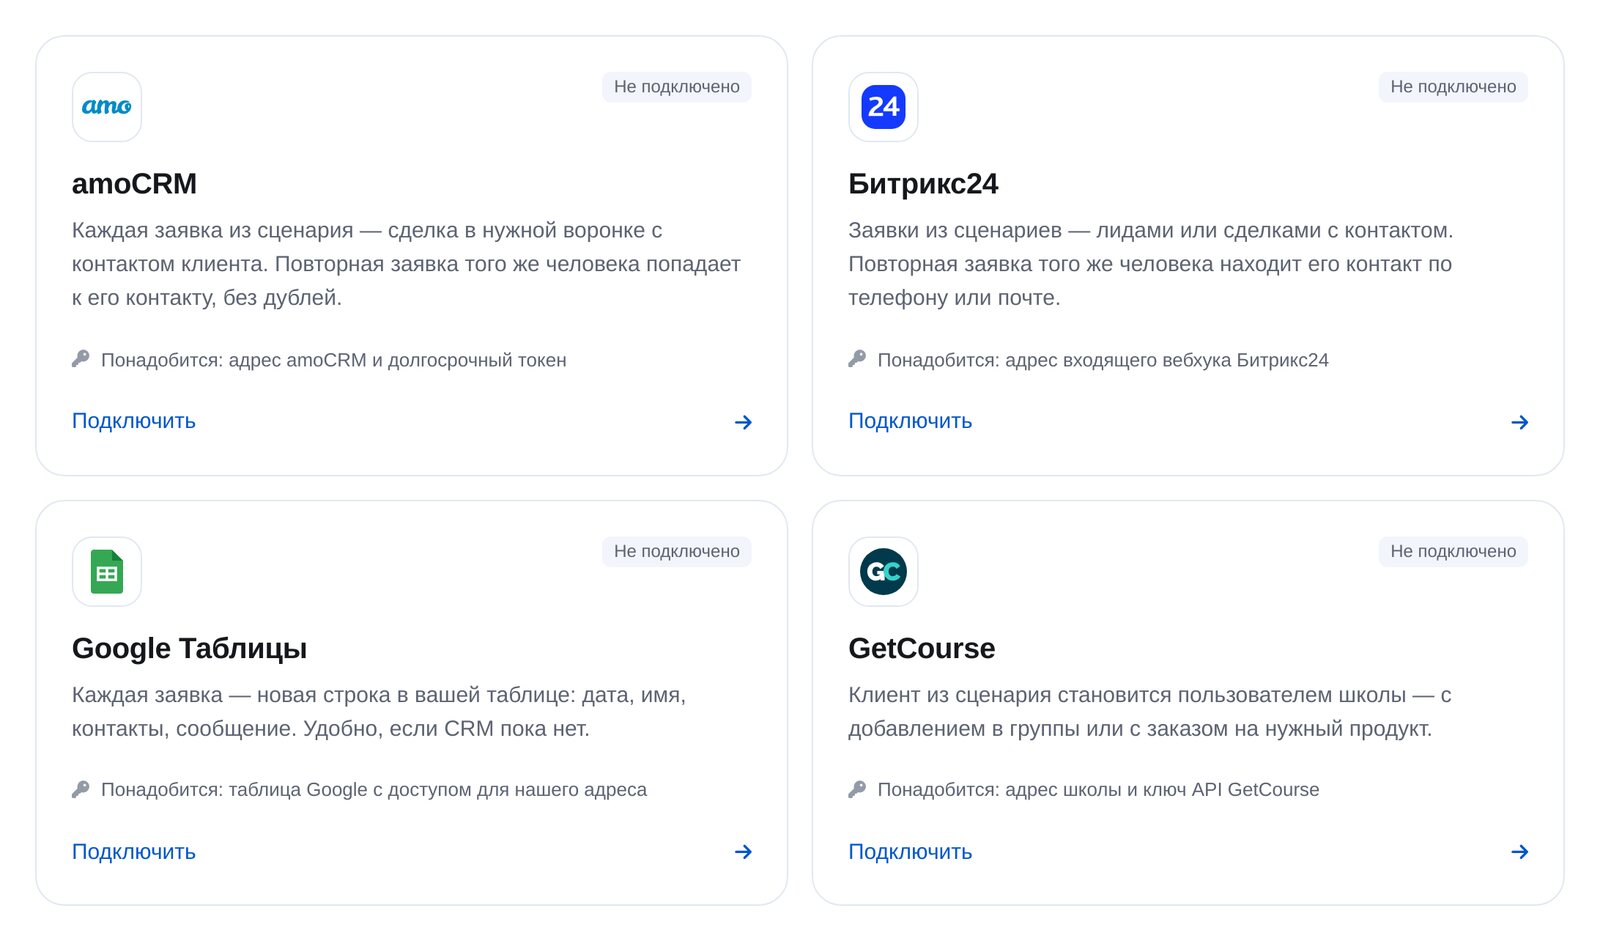Click the GetCourse GC logo icon
Screen dimensions: 1600x941
(x=883, y=572)
